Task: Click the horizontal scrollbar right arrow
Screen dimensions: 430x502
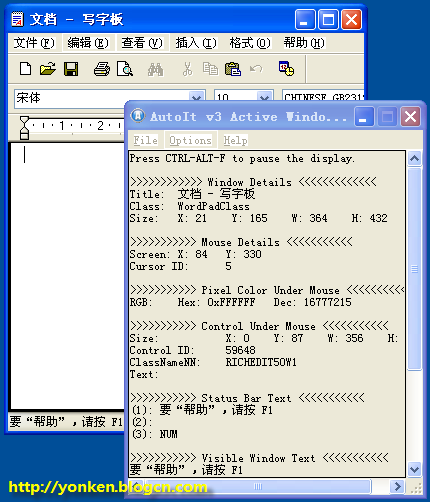Action: (x=397, y=486)
